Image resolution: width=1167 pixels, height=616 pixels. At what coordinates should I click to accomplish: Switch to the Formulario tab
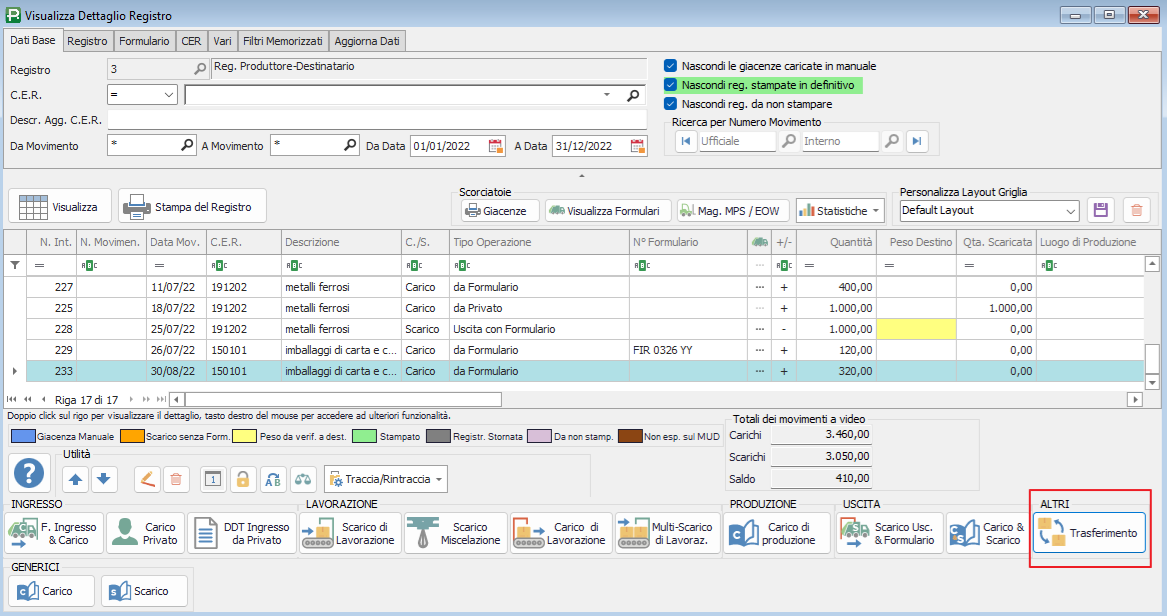144,41
